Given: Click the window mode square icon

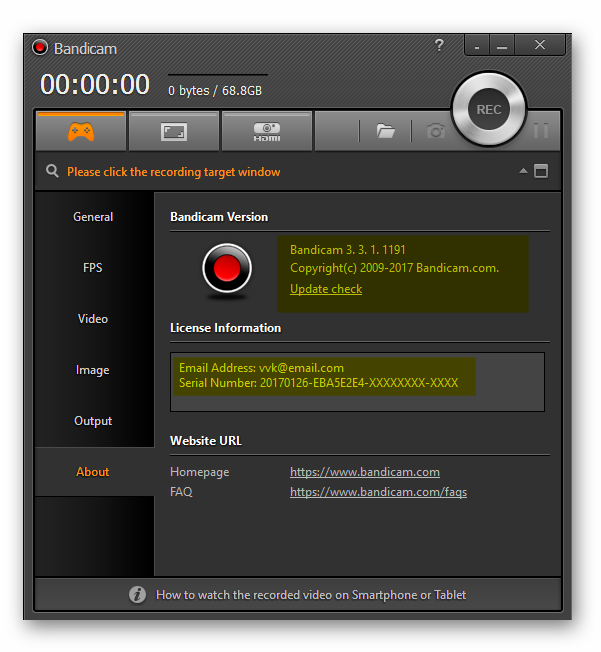Looking at the screenshot, I should [x=541, y=172].
